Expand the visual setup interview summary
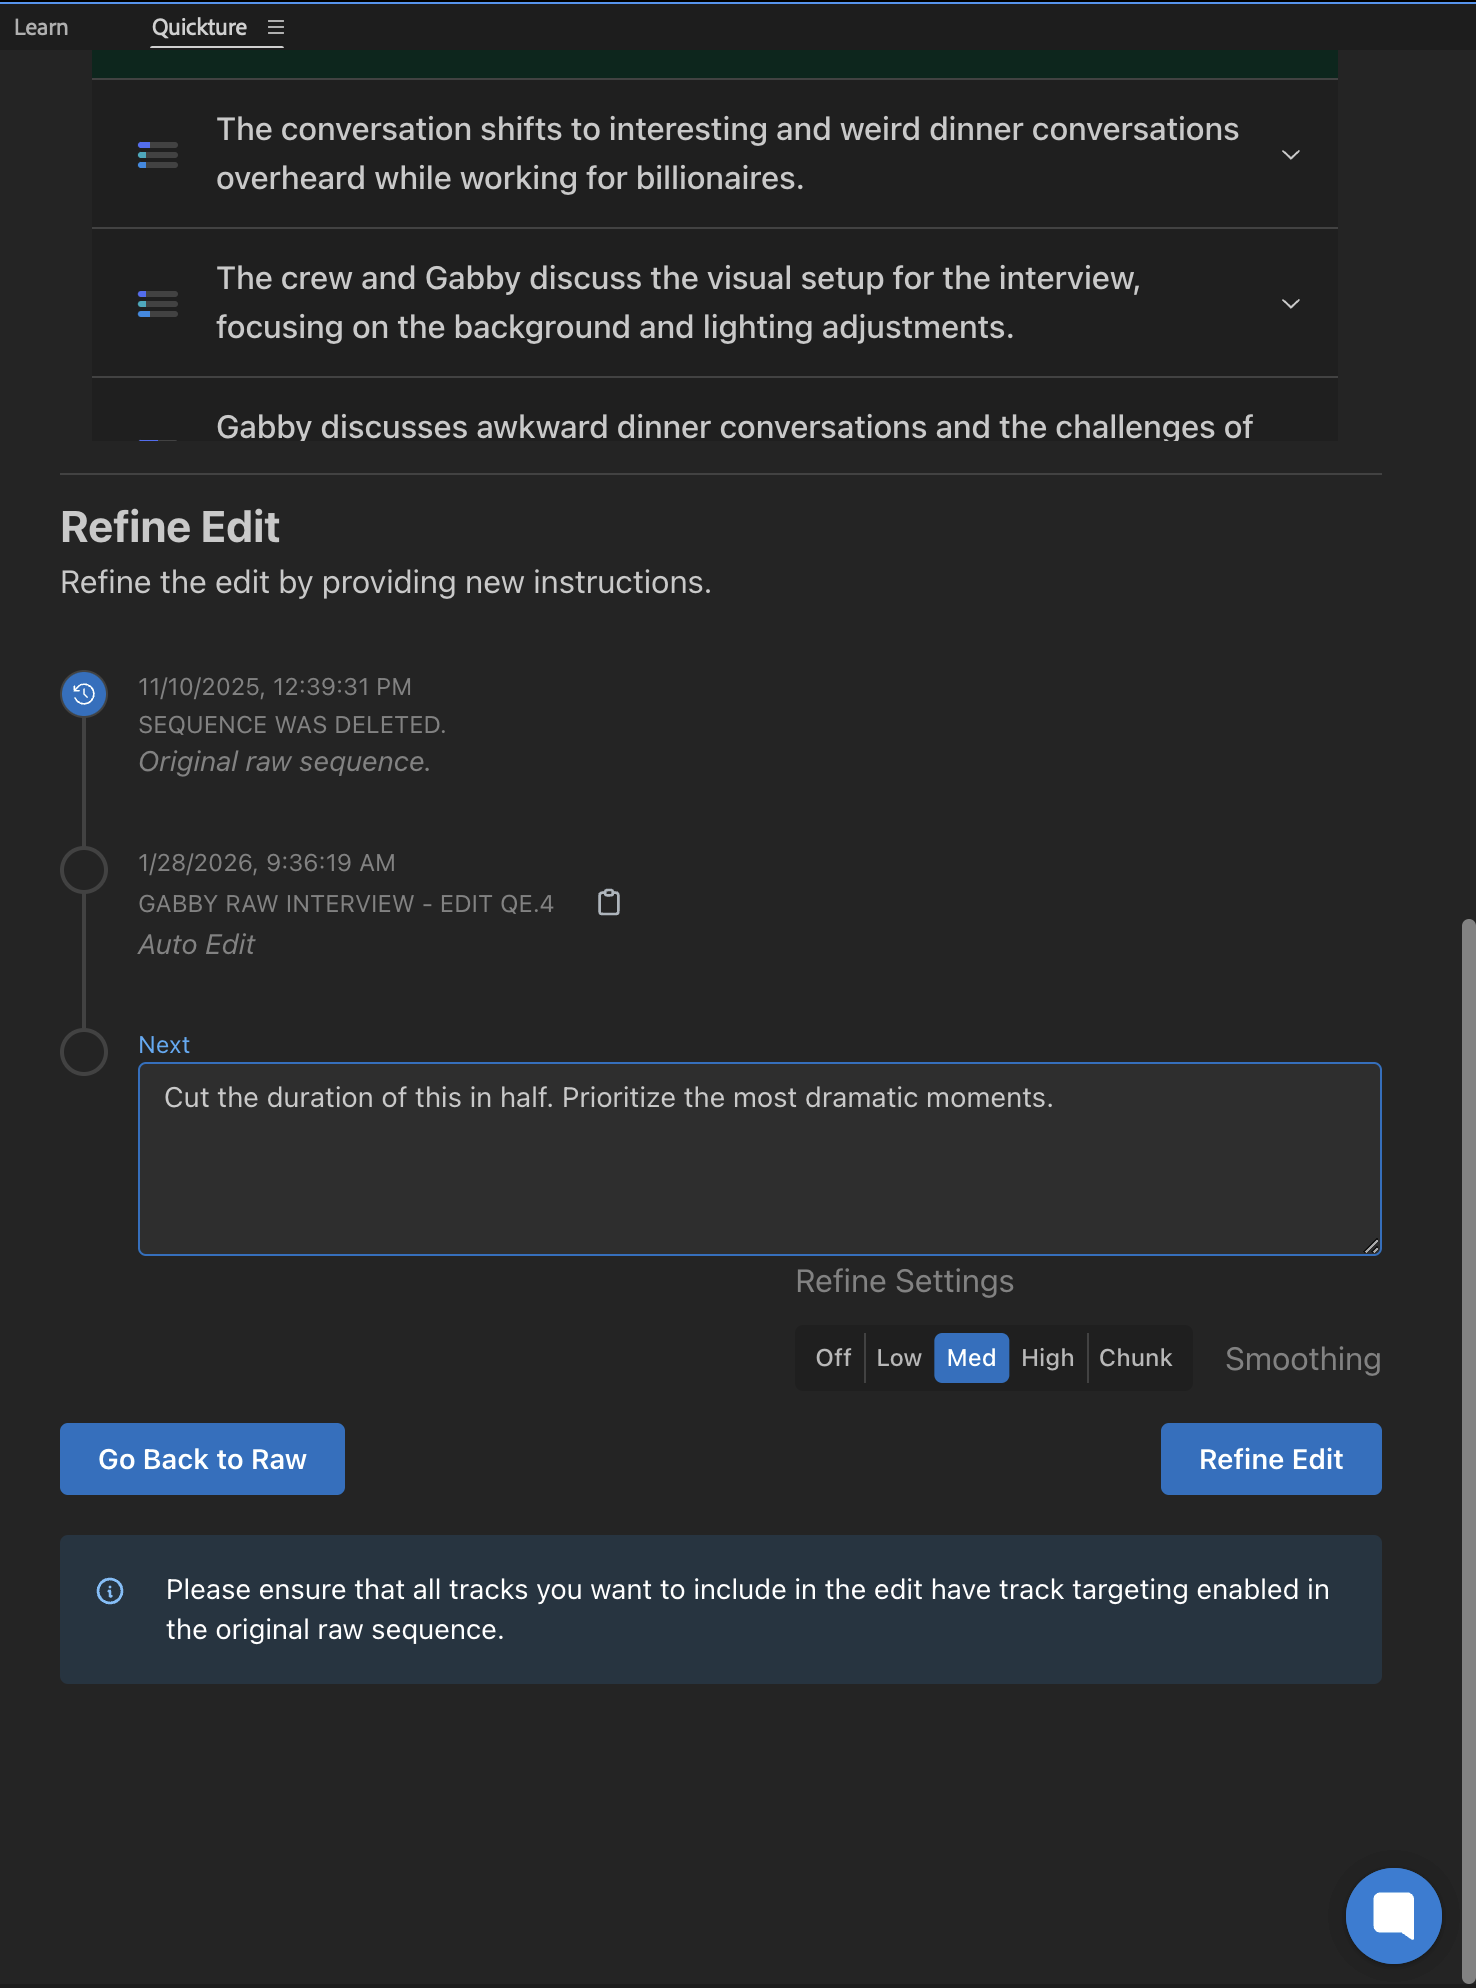1476x1988 pixels. pos(1291,304)
